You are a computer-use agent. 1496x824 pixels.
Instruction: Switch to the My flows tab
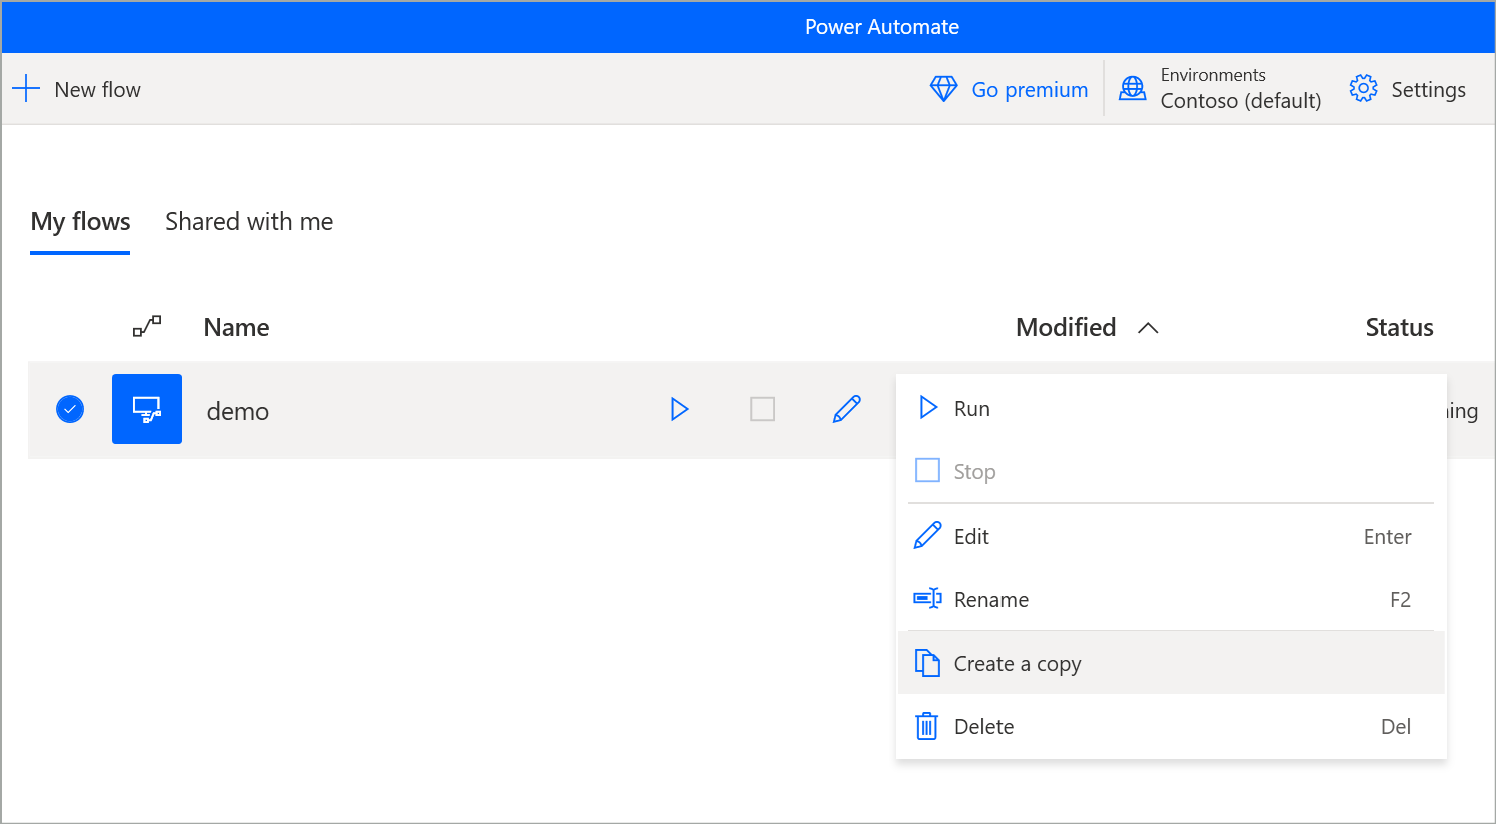click(x=80, y=222)
